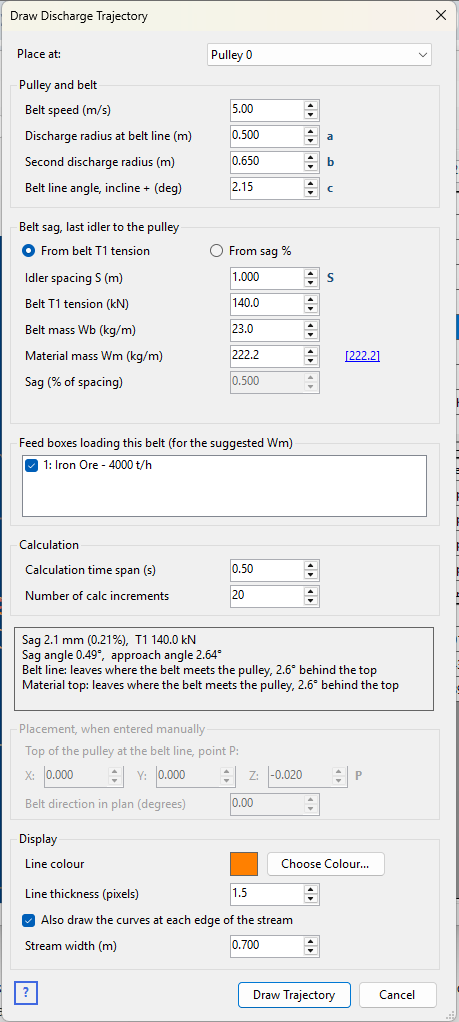Close the dialog with the title bar X

441,16
